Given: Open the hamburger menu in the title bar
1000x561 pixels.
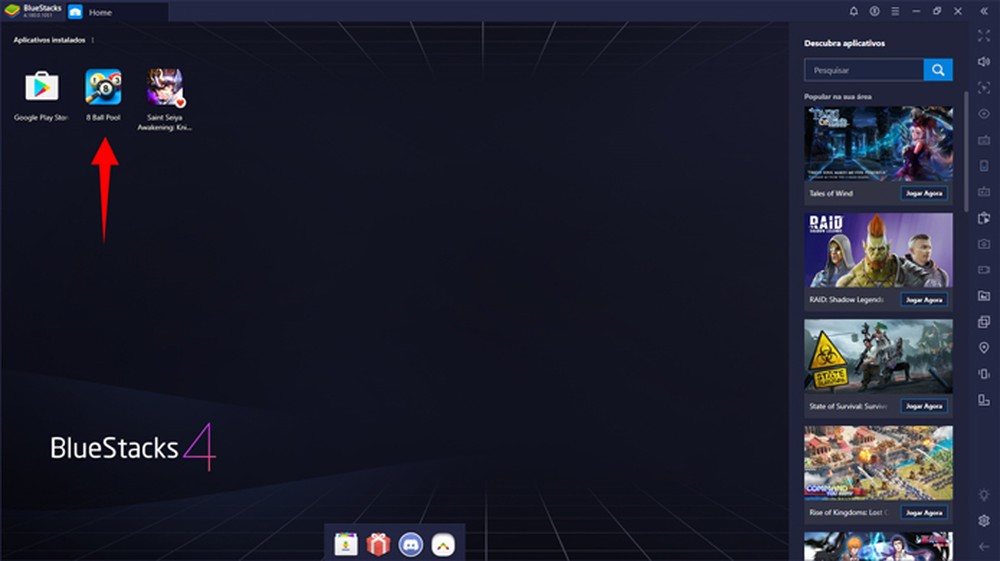Looking at the screenshot, I should point(895,11).
